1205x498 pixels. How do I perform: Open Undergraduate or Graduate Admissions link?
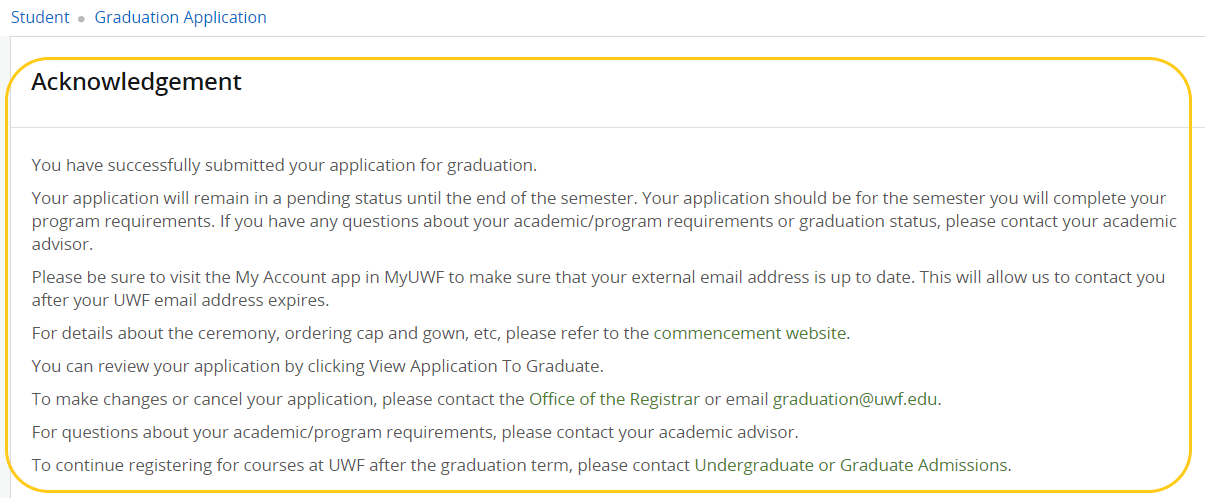coord(851,465)
